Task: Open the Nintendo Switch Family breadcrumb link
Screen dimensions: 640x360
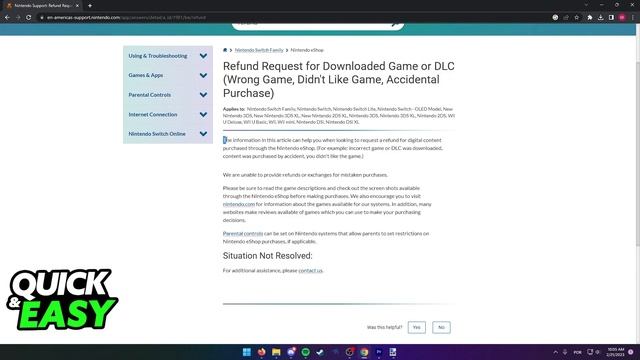Action: pyautogui.click(x=259, y=50)
